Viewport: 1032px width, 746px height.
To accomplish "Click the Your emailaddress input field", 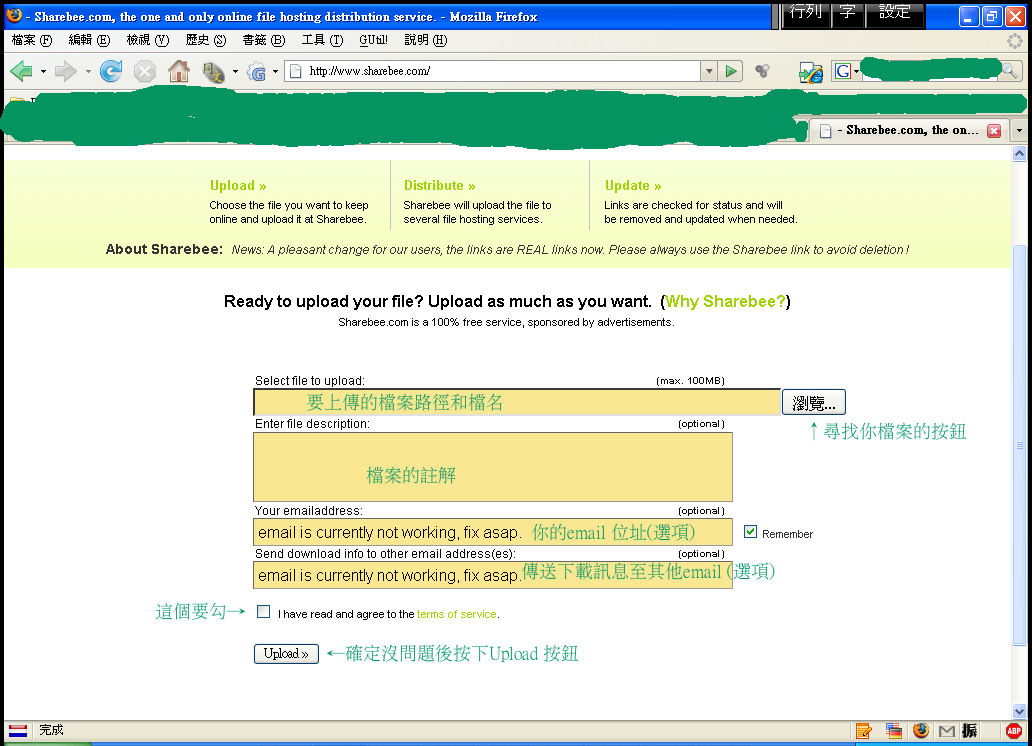I will coord(493,532).
